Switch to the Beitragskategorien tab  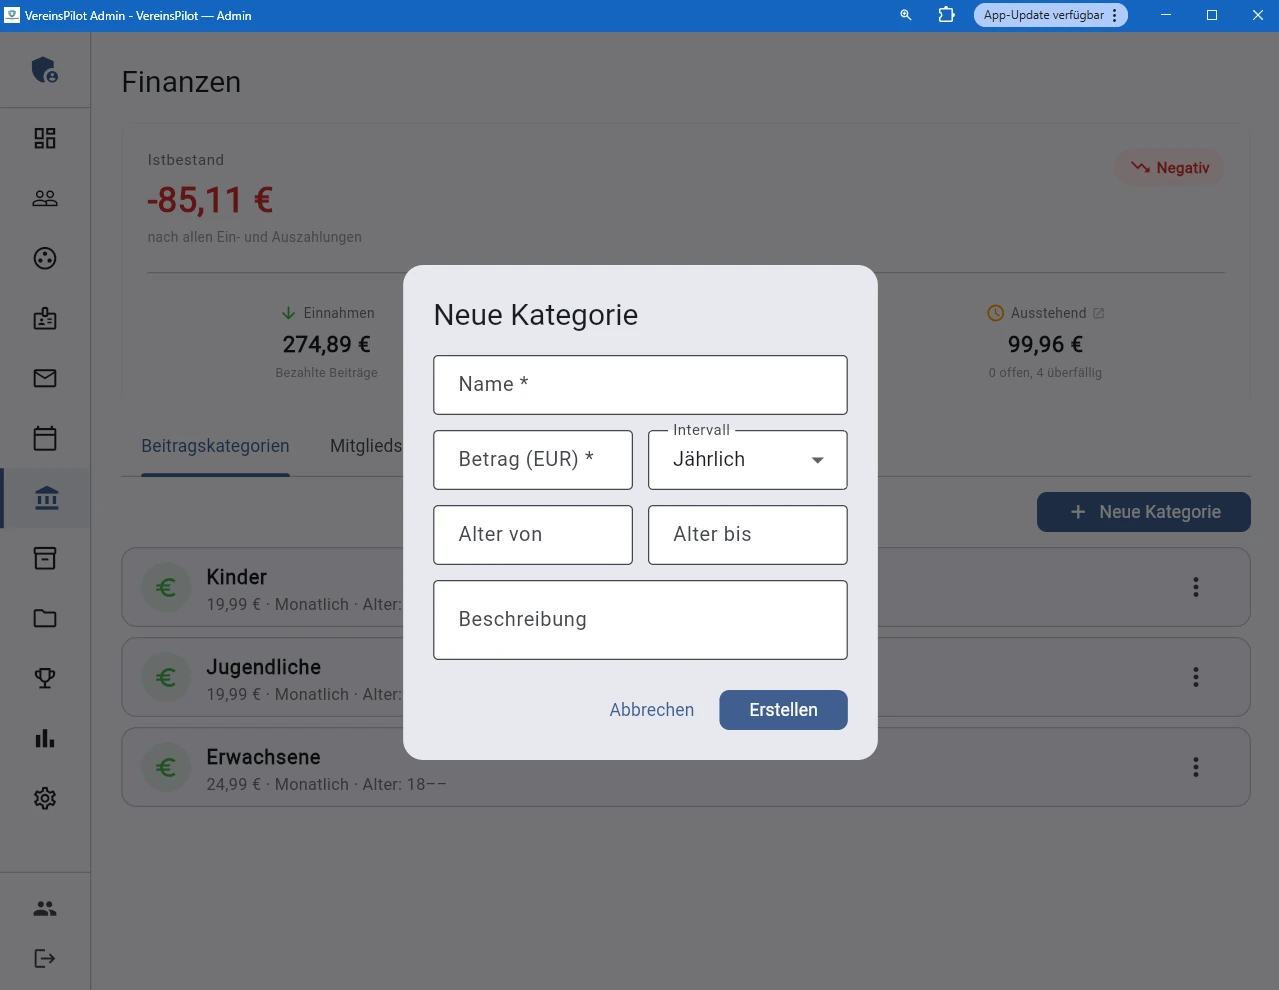(214, 445)
